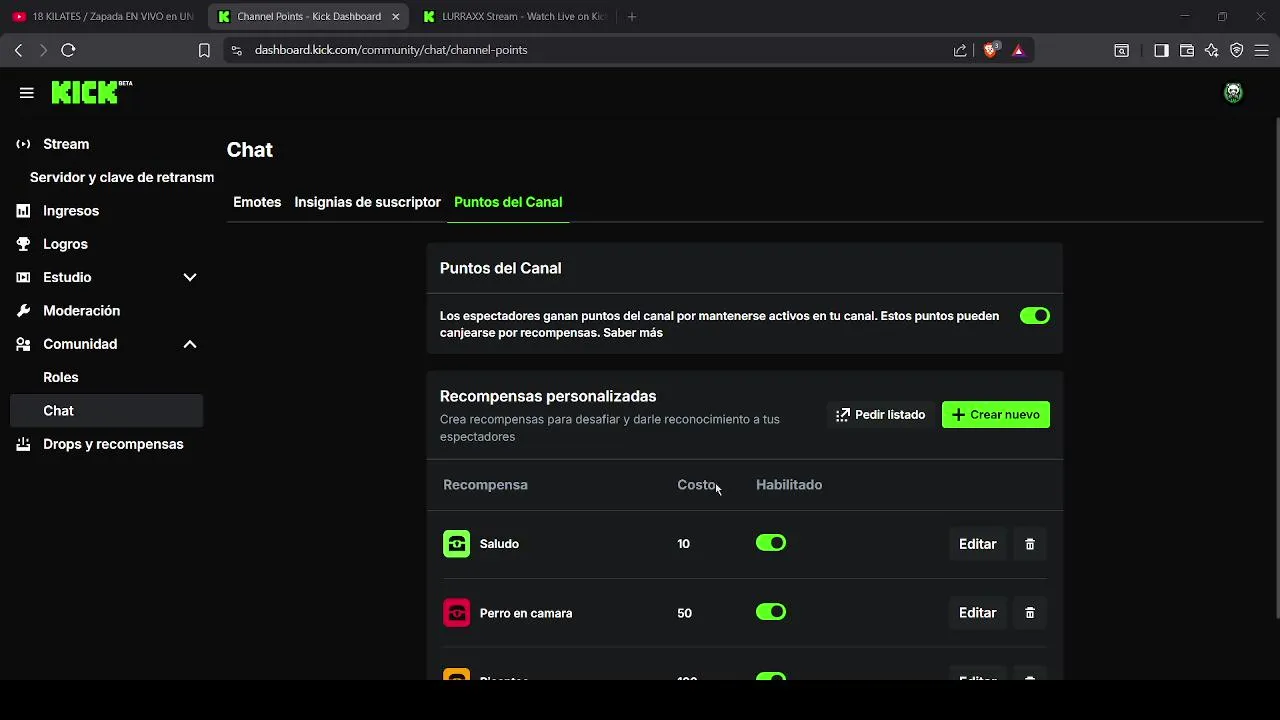Edit the Saludo reward
This screenshot has width=1280, height=720.
coord(977,544)
